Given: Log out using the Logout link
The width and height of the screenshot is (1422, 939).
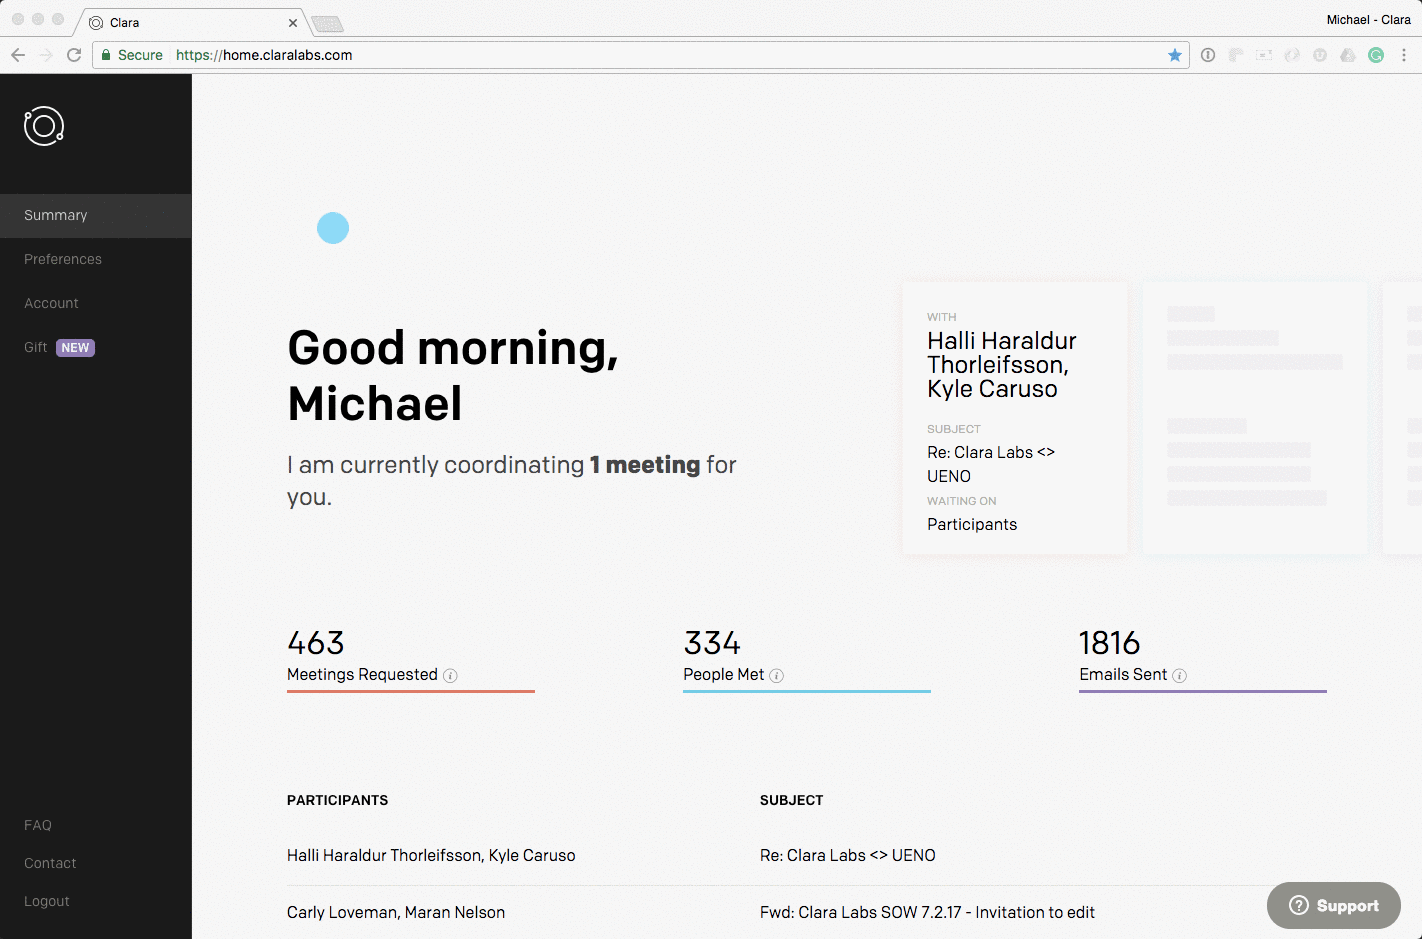Looking at the screenshot, I should point(47,901).
